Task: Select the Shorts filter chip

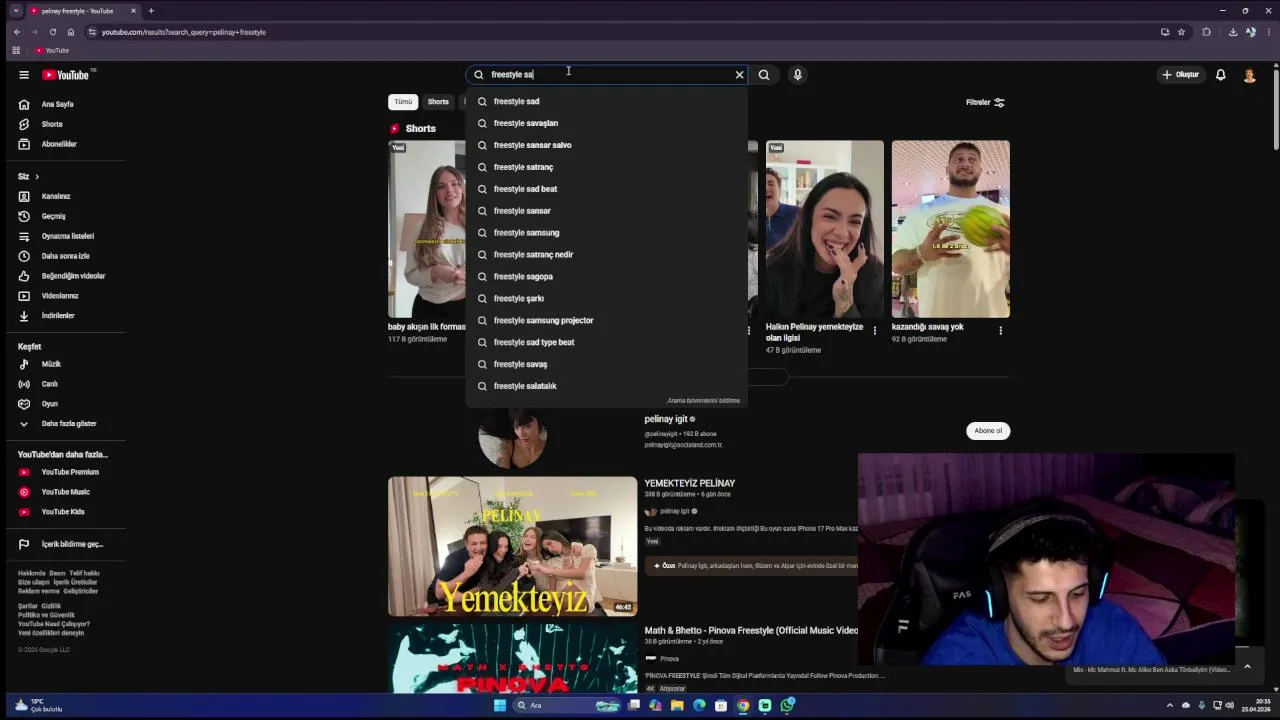Action: [438, 102]
